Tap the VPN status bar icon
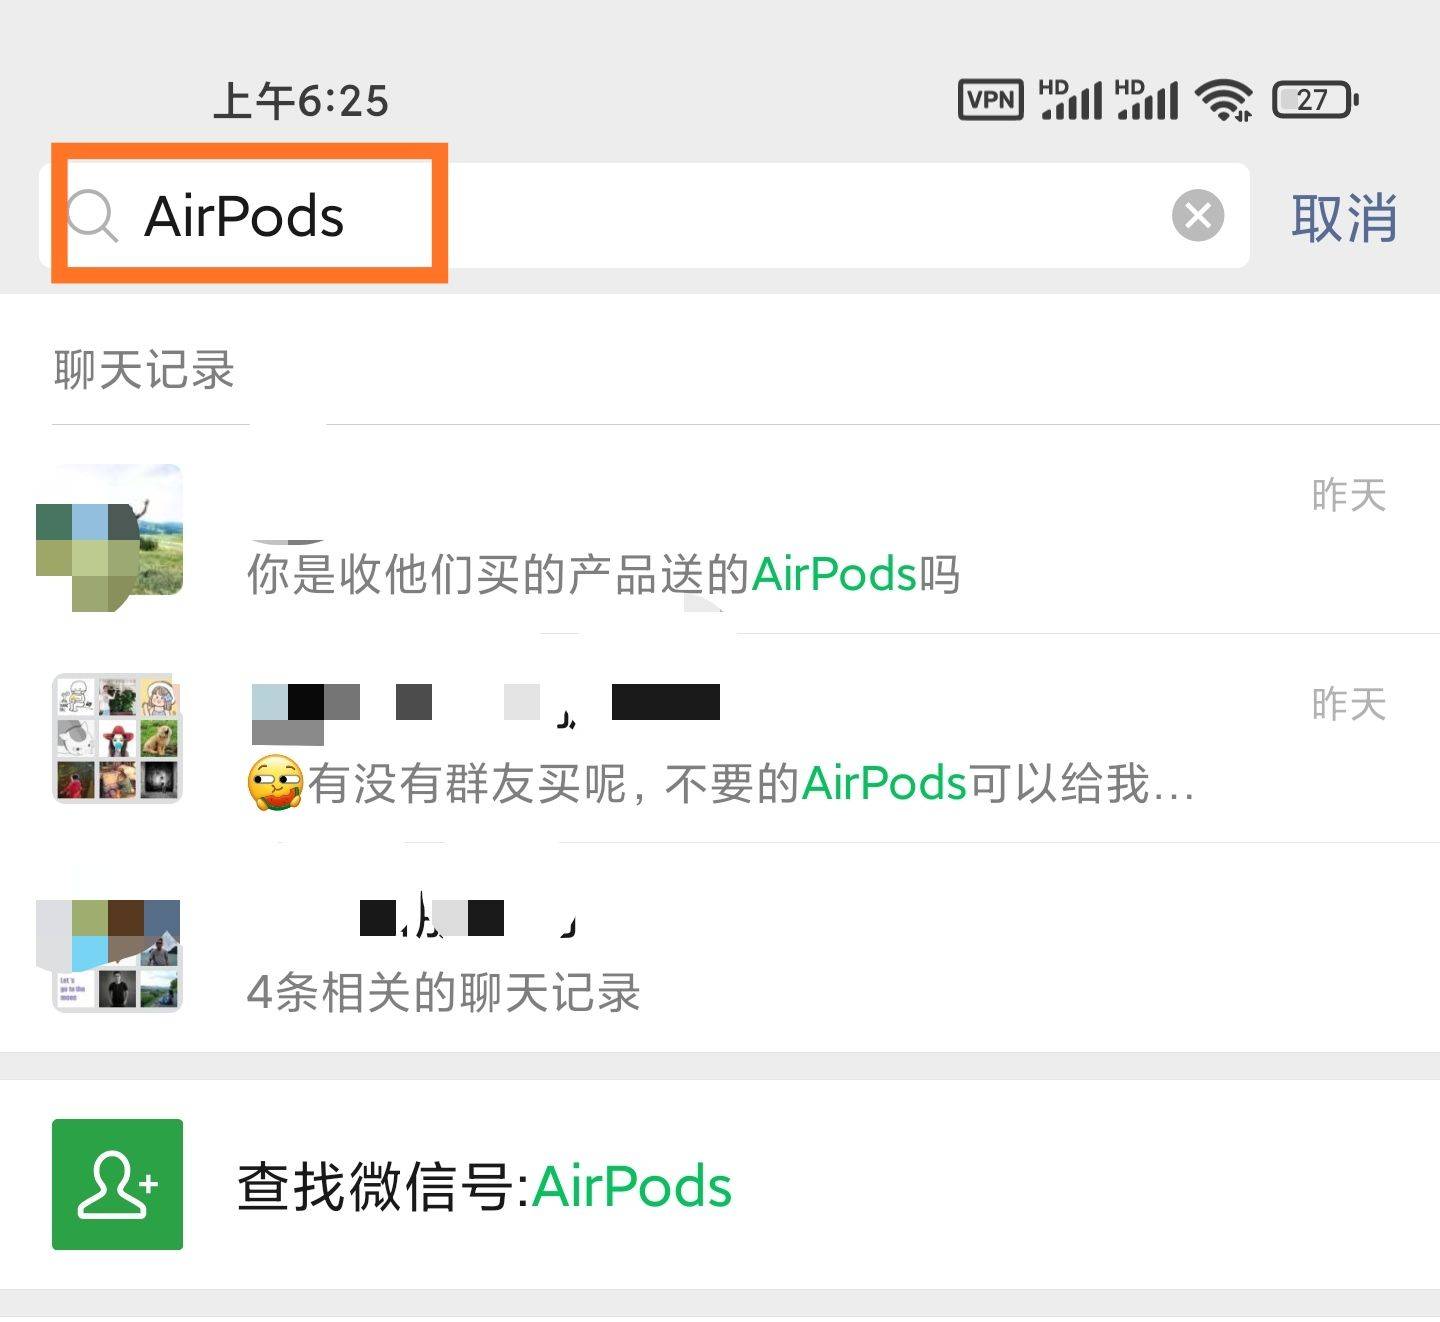 pyautogui.click(x=990, y=99)
